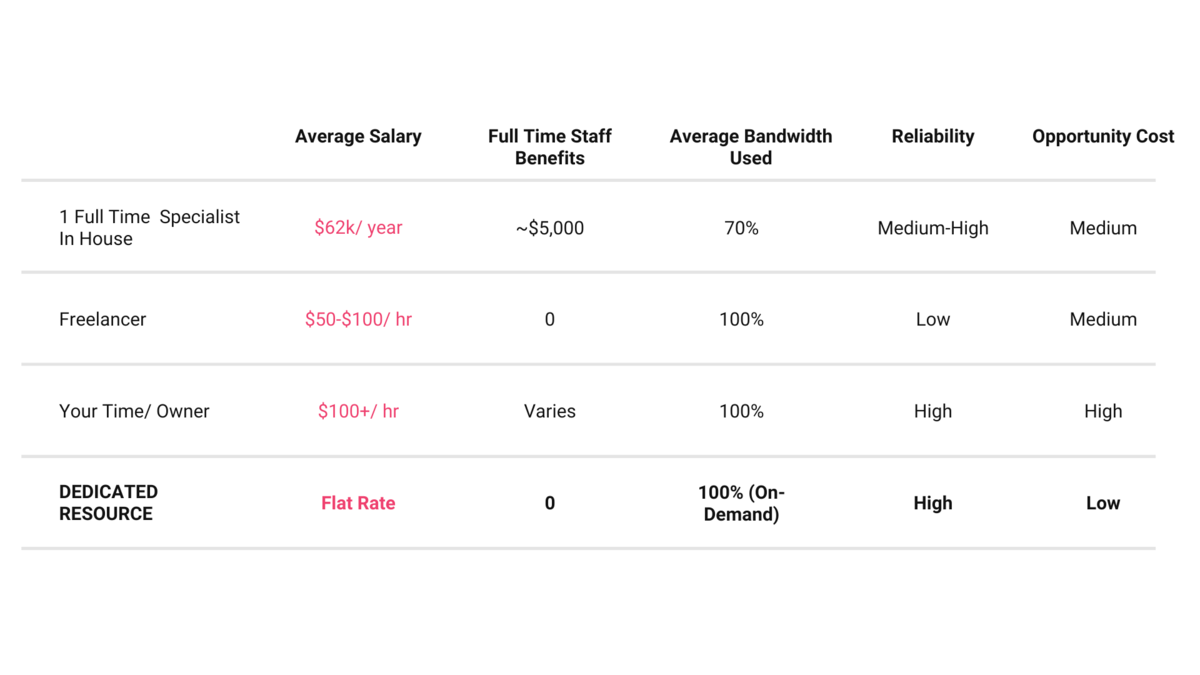
Task: Click the 100% (On-Demand) bandwidth cell
Action: pos(741,503)
